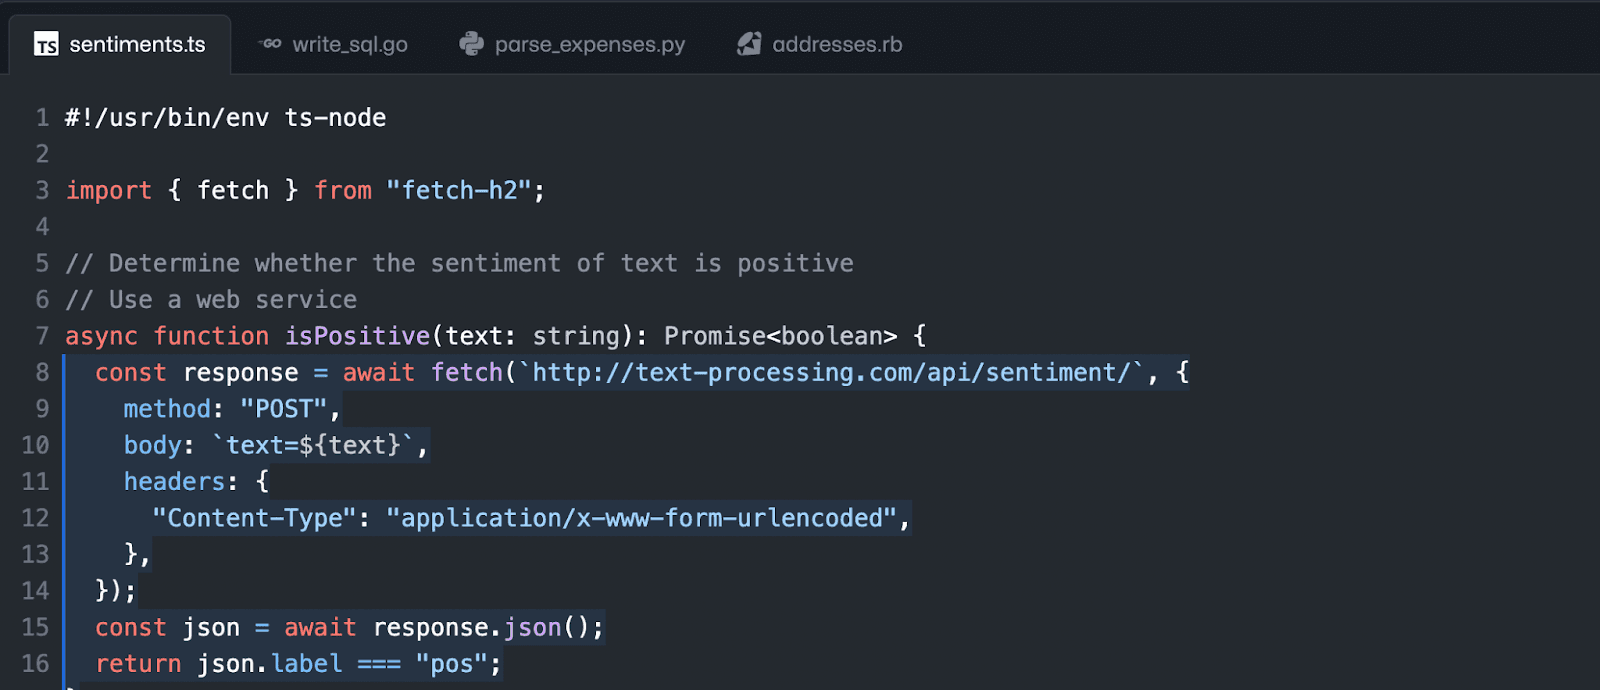Click "application/x-www-form-urlencoded" string value
Image resolution: width=1600 pixels, height=690 pixels.
click(x=641, y=518)
